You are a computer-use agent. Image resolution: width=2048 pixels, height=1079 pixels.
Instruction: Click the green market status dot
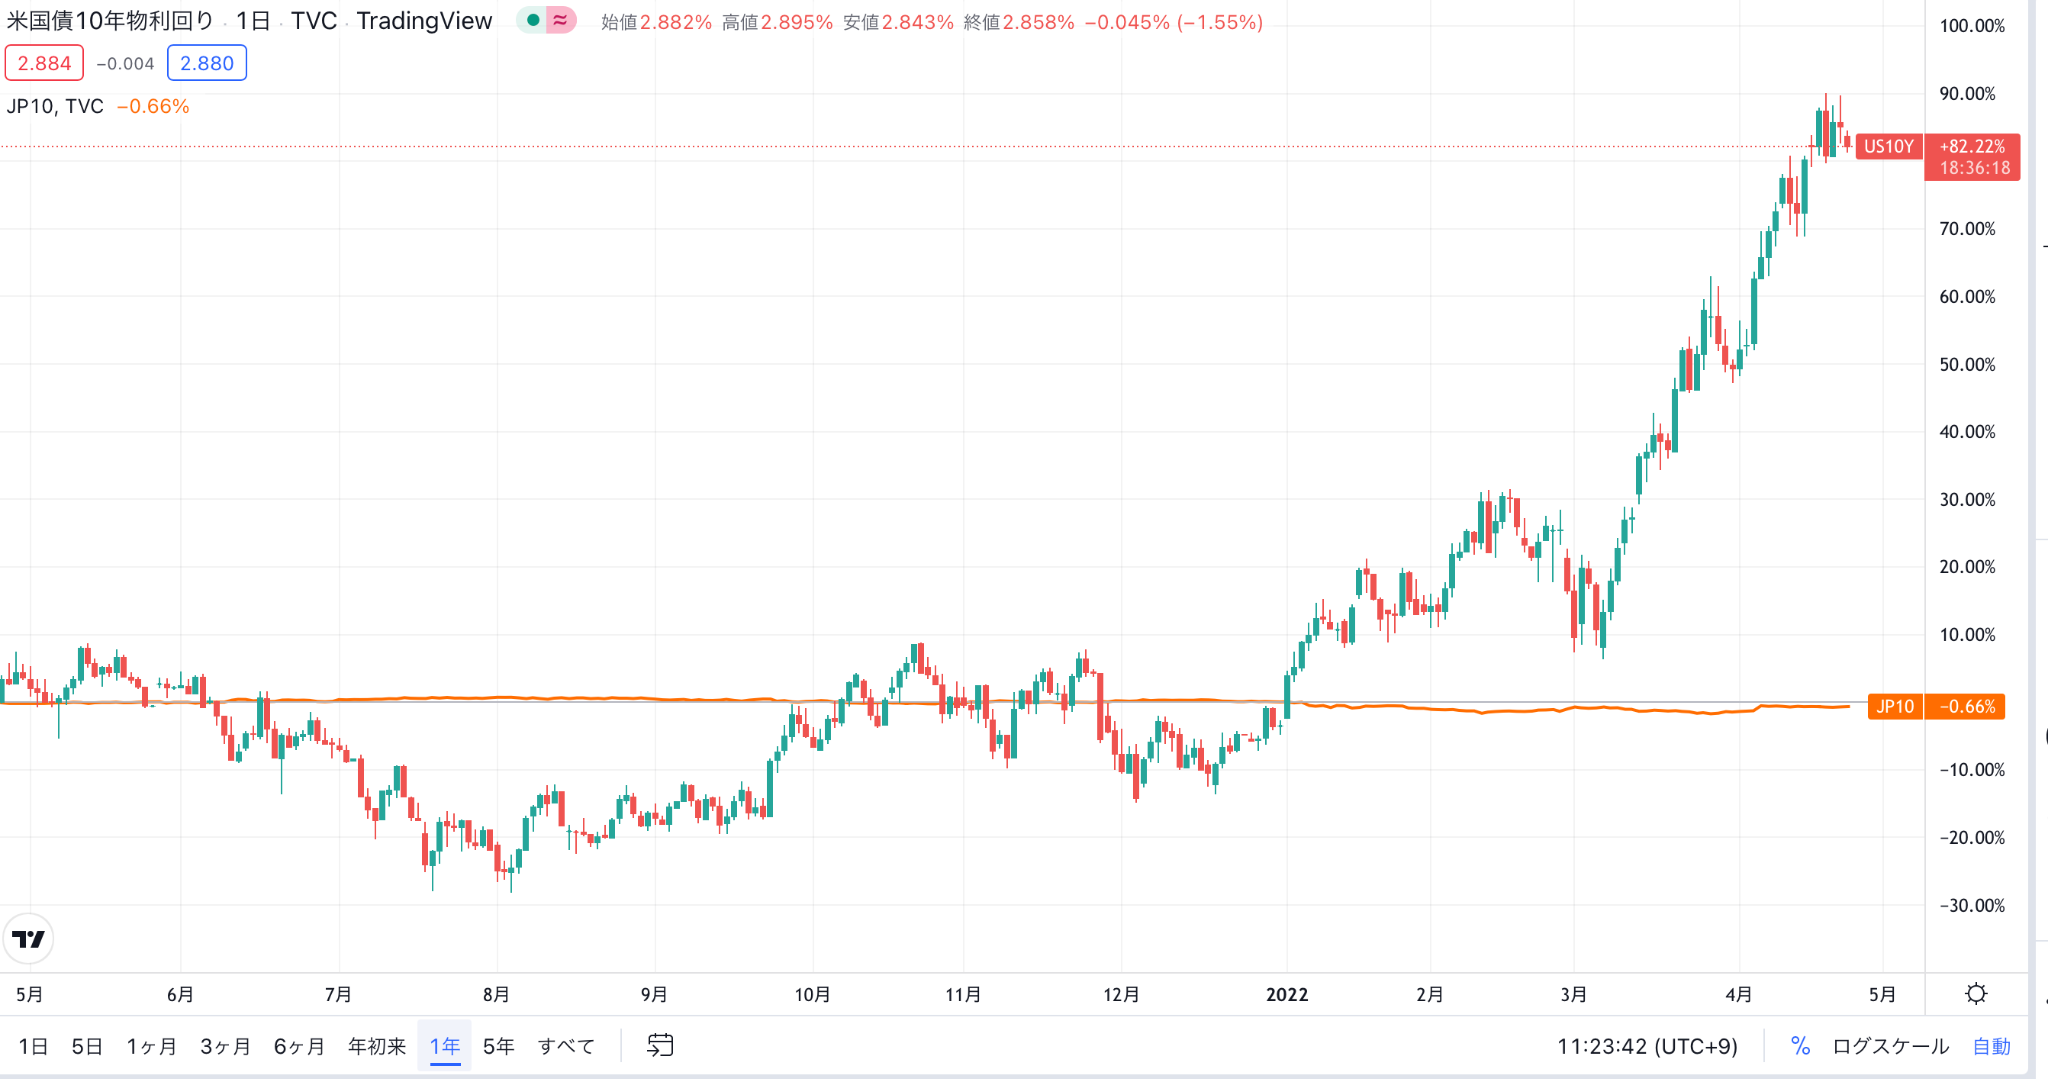(x=533, y=20)
